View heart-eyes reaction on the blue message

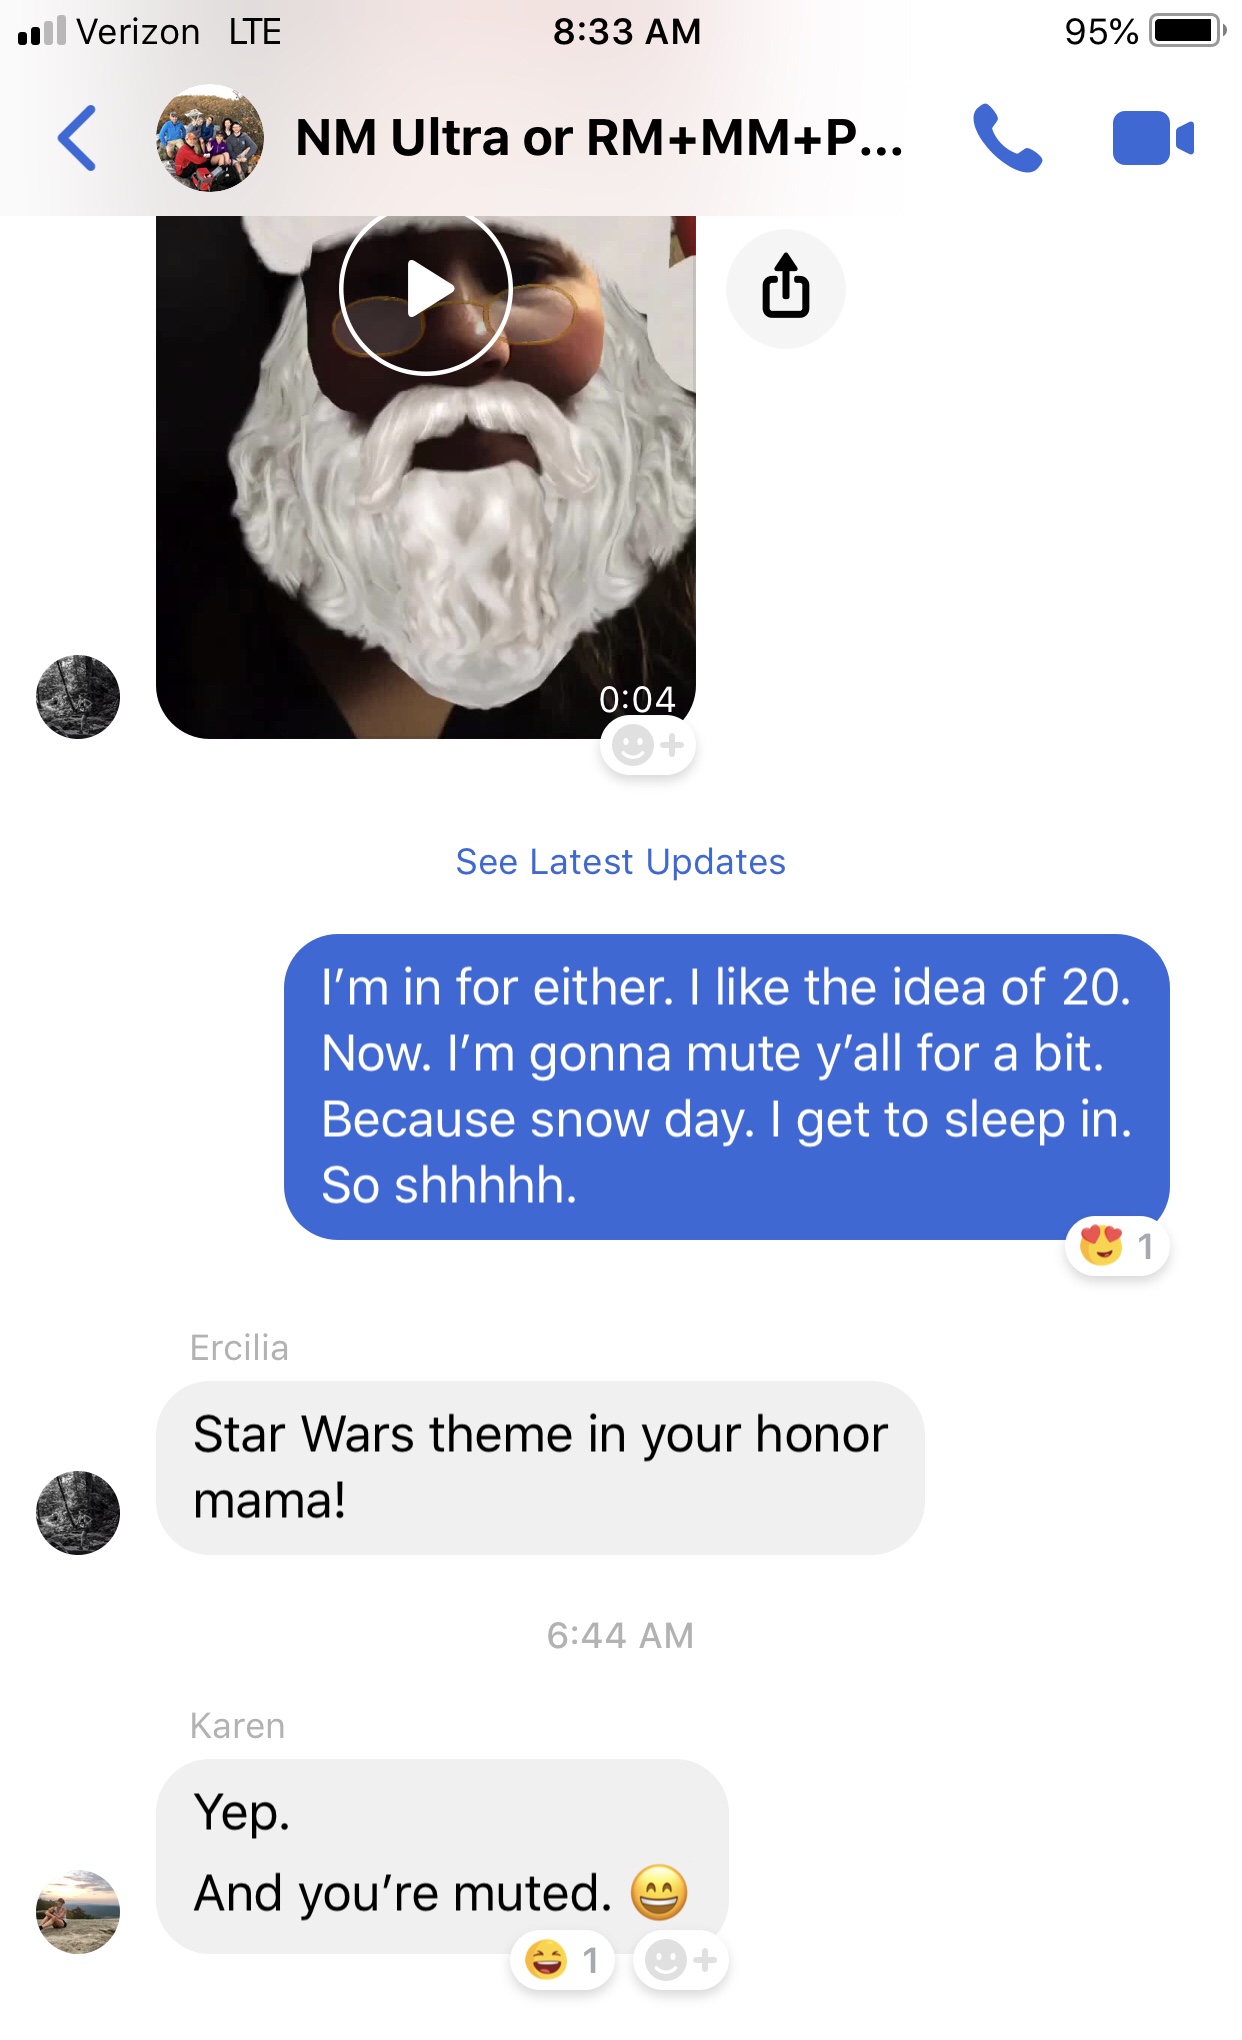(x=1117, y=1246)
